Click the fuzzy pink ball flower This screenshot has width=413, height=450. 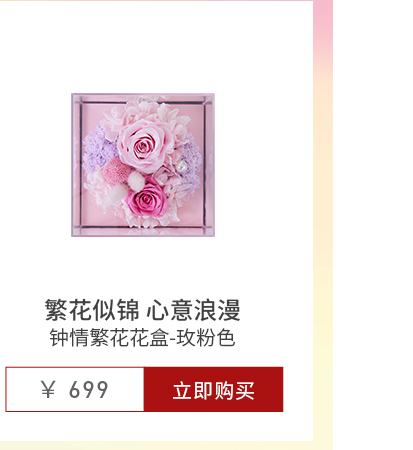115,172
